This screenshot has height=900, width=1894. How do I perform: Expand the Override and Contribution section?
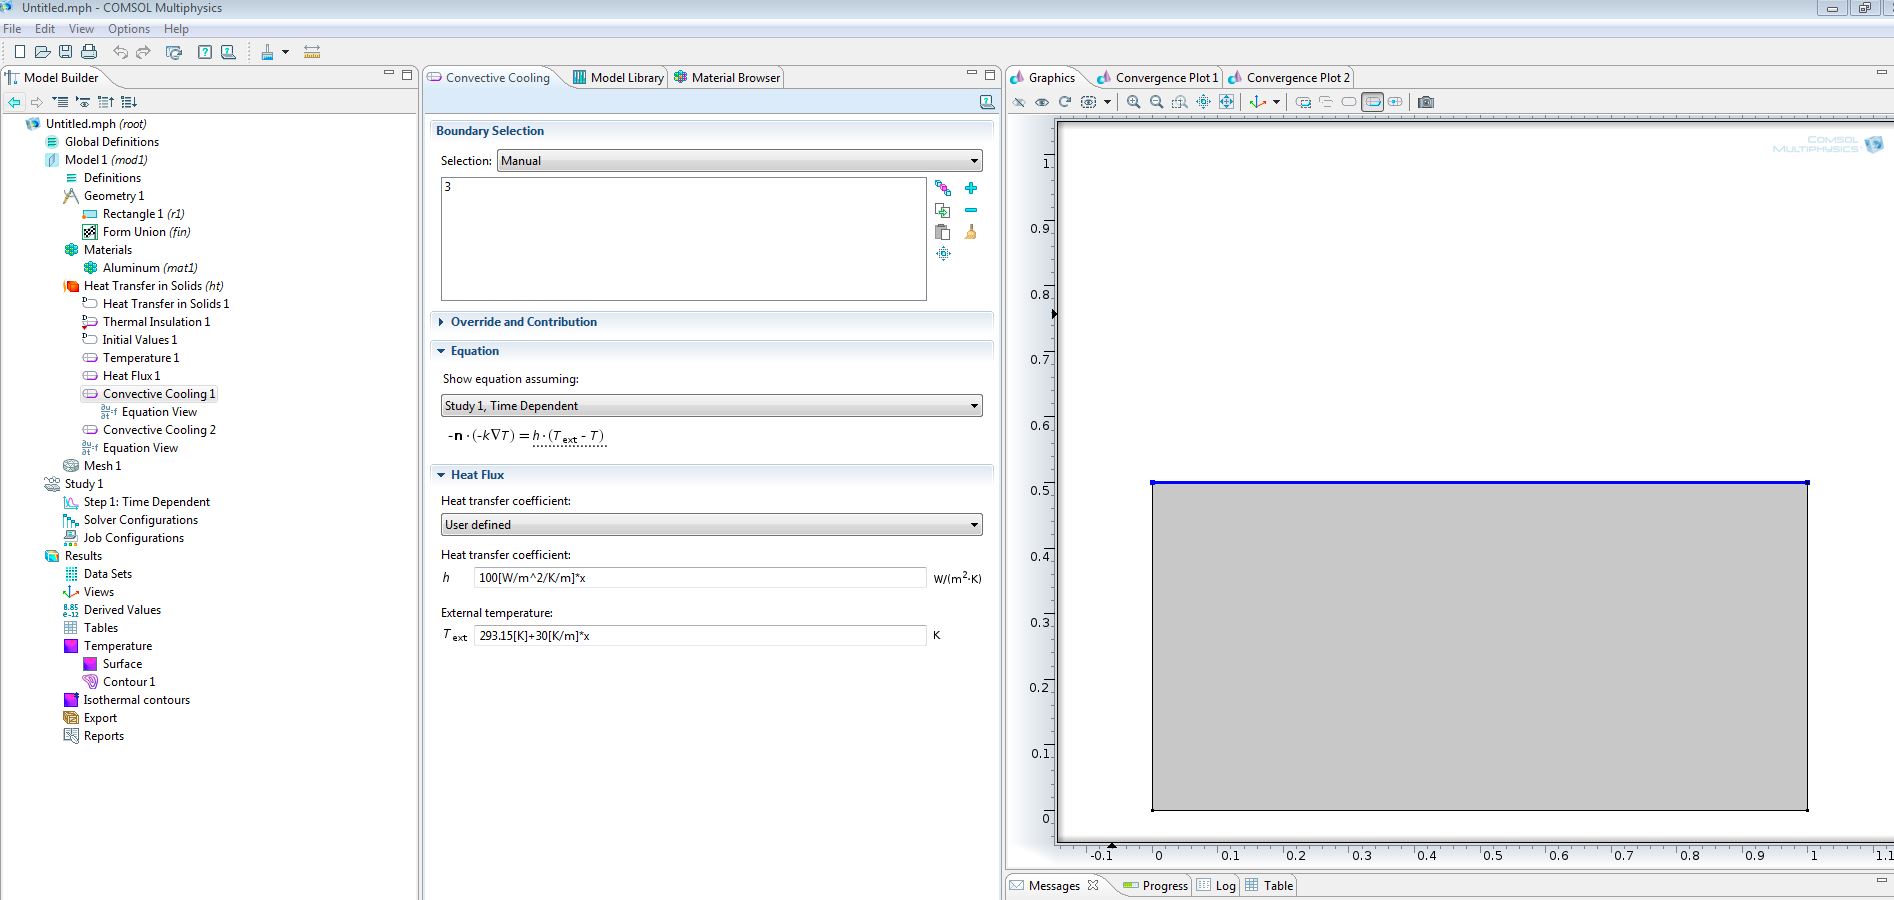pos(523,322)
